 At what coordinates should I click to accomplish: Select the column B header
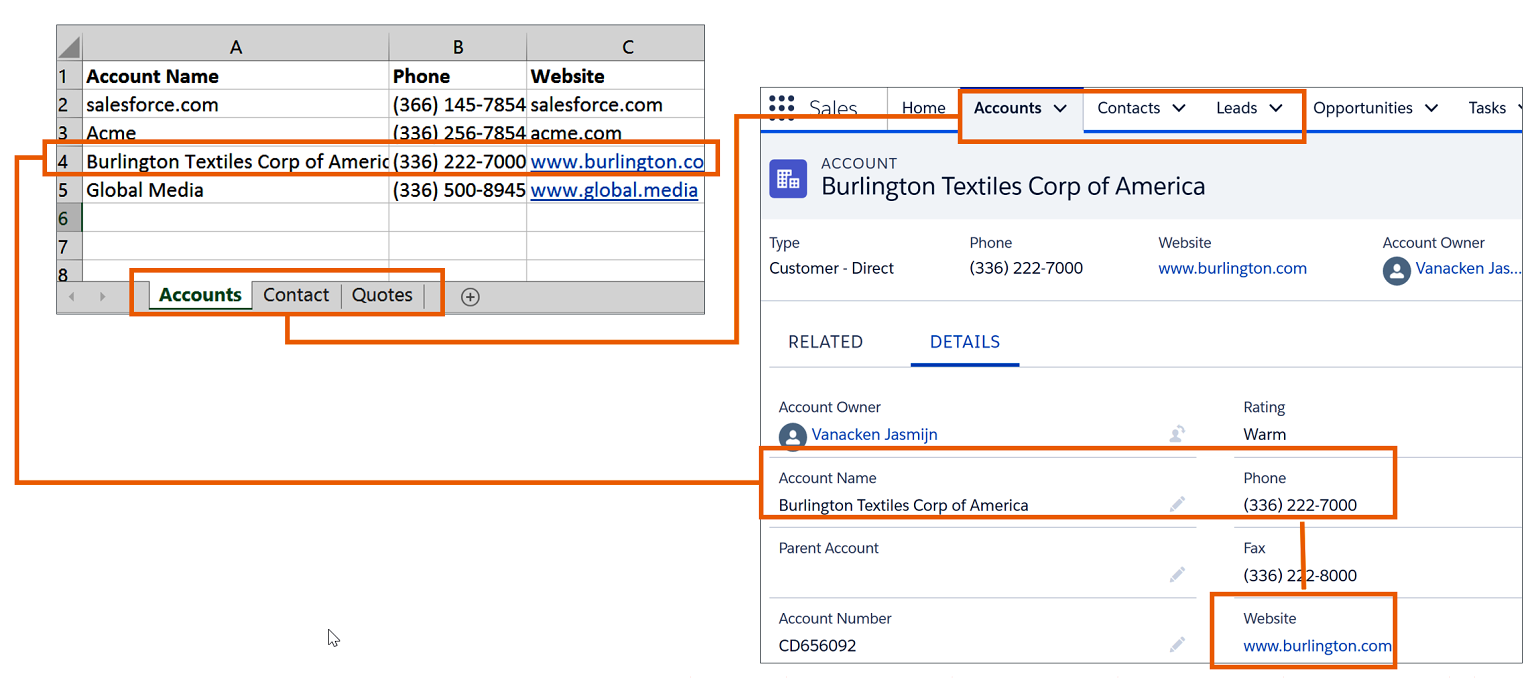coord(457,47)
